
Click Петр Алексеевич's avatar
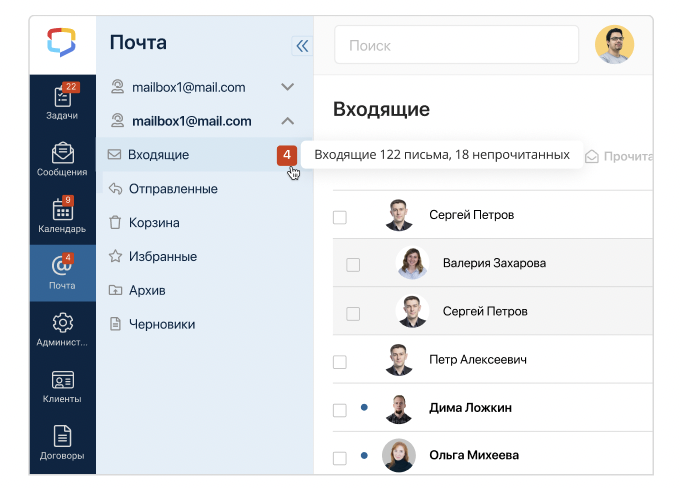(x=399, y=359)
